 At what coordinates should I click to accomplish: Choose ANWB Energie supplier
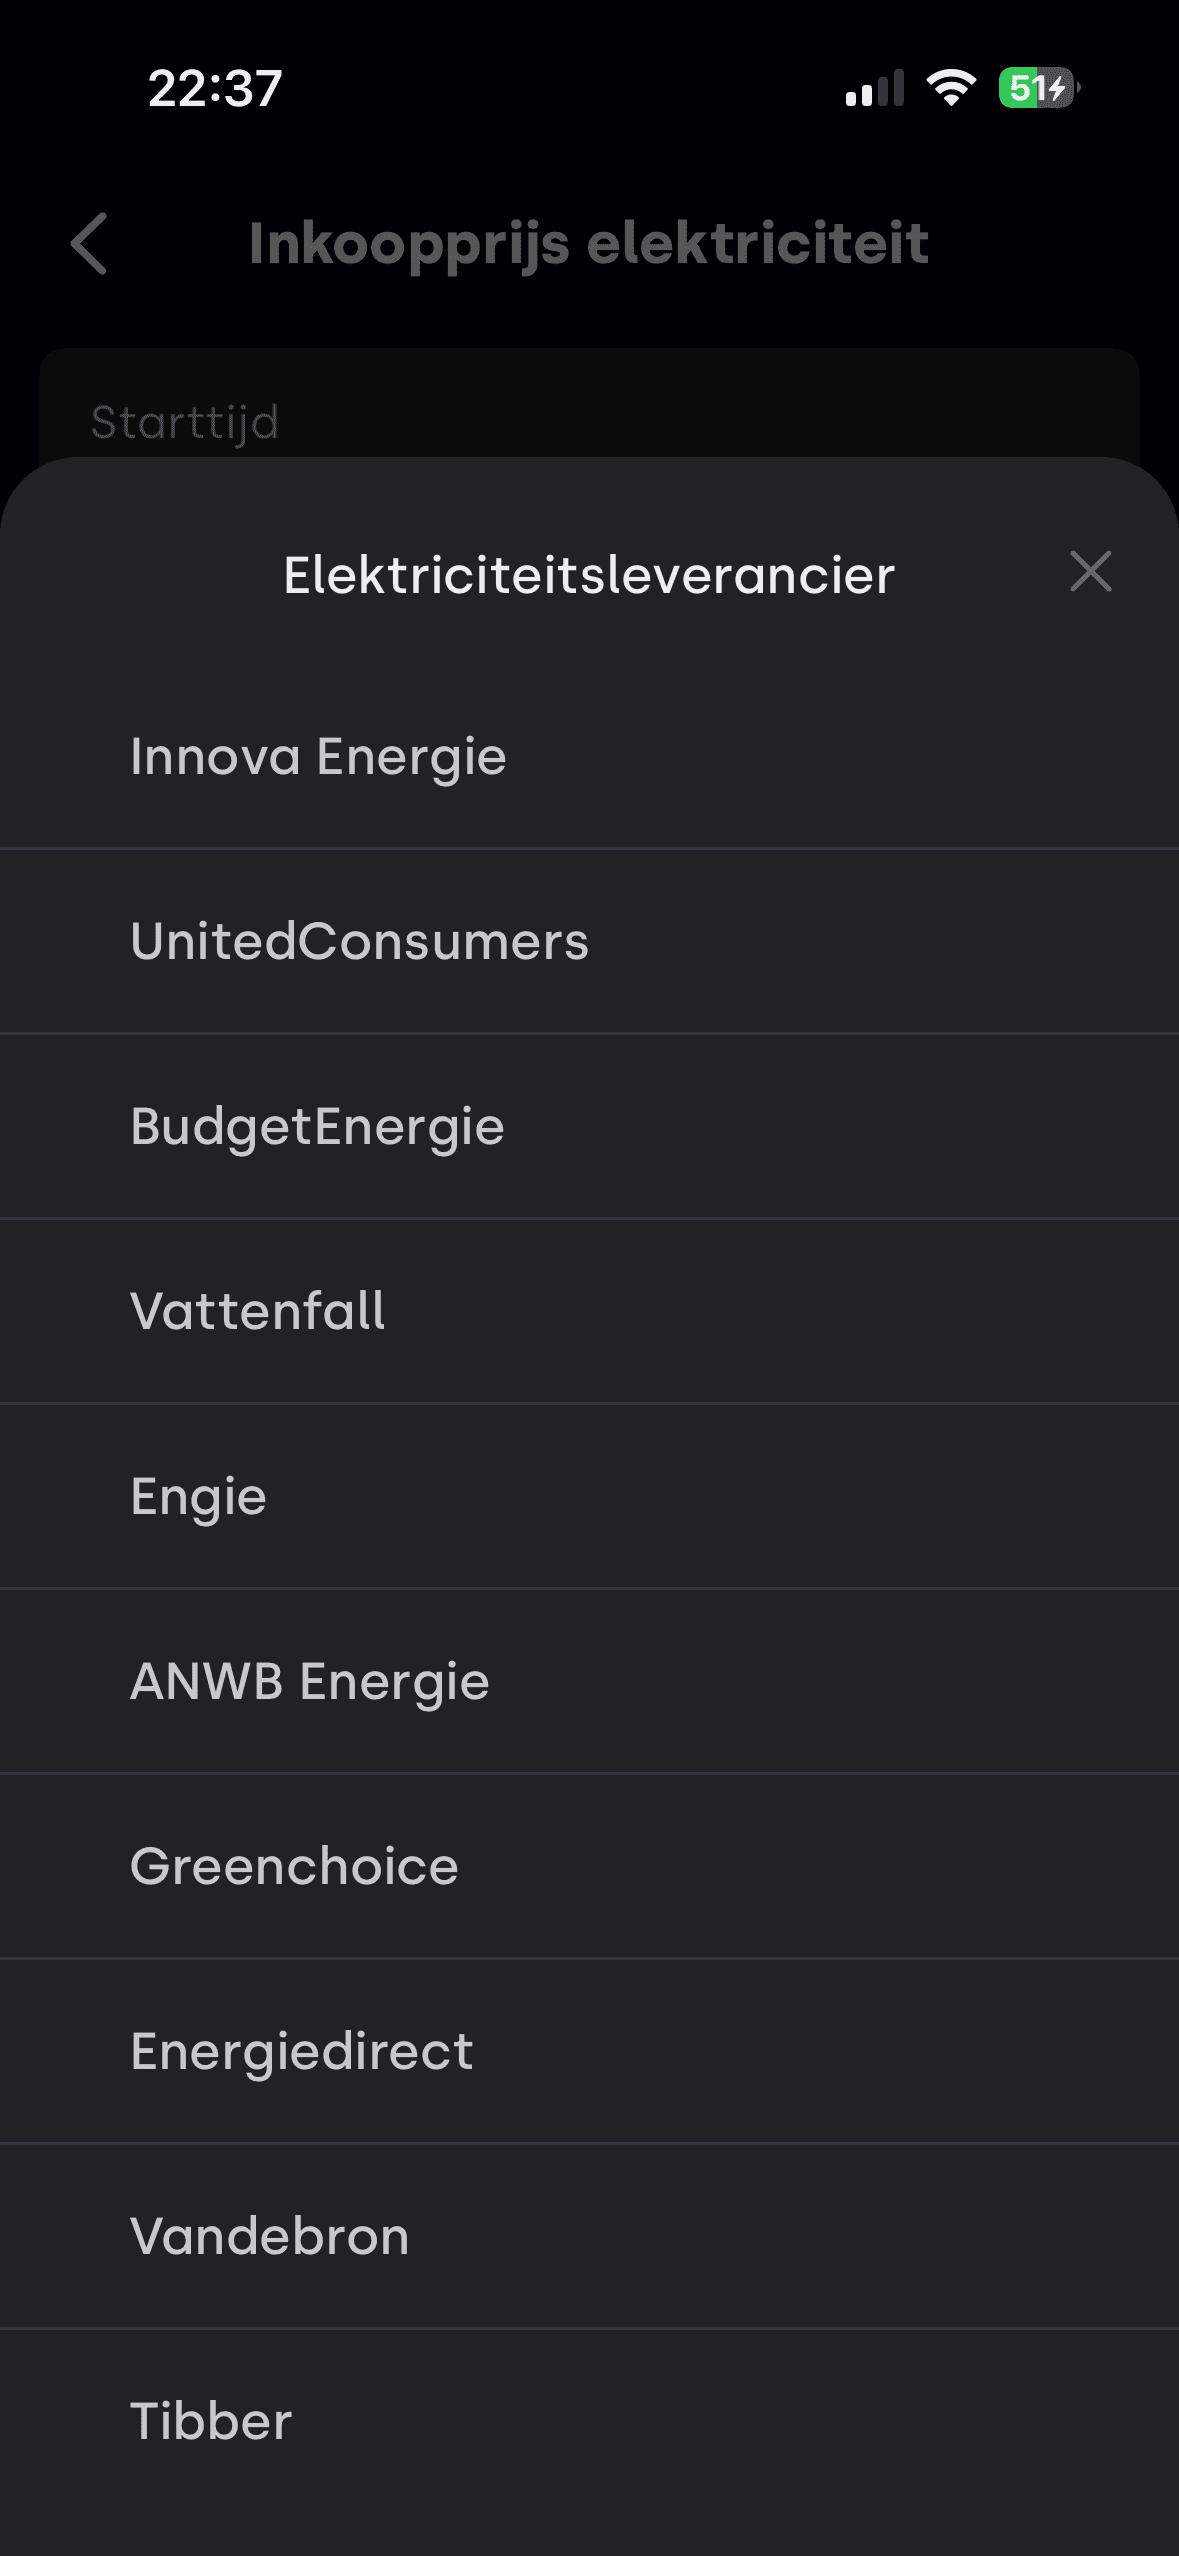(x=310, y=1681)
